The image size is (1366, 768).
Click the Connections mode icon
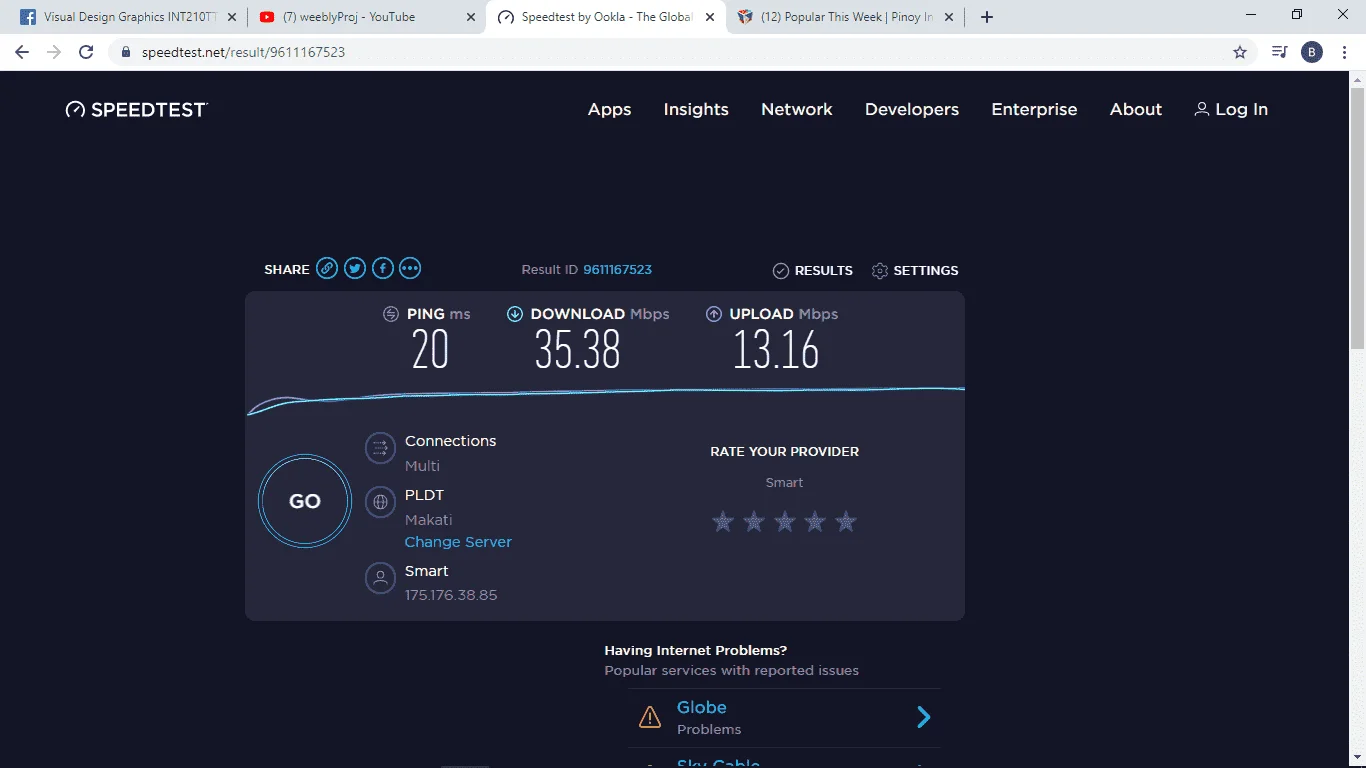(x=380, y=448)
